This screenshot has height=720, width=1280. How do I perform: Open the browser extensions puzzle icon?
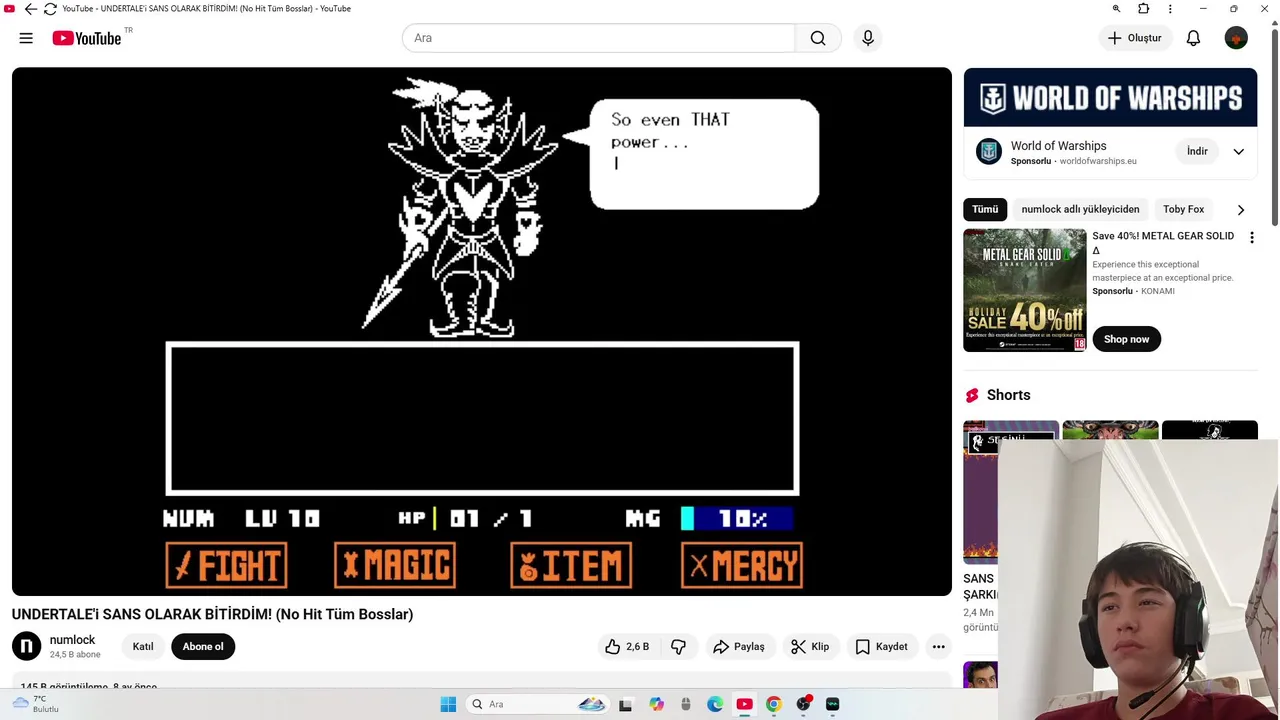click(1143, 9)
